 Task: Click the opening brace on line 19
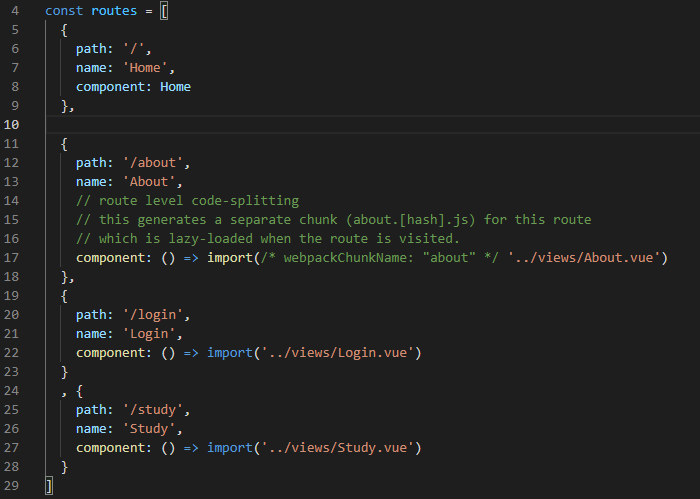coord(64,296)
